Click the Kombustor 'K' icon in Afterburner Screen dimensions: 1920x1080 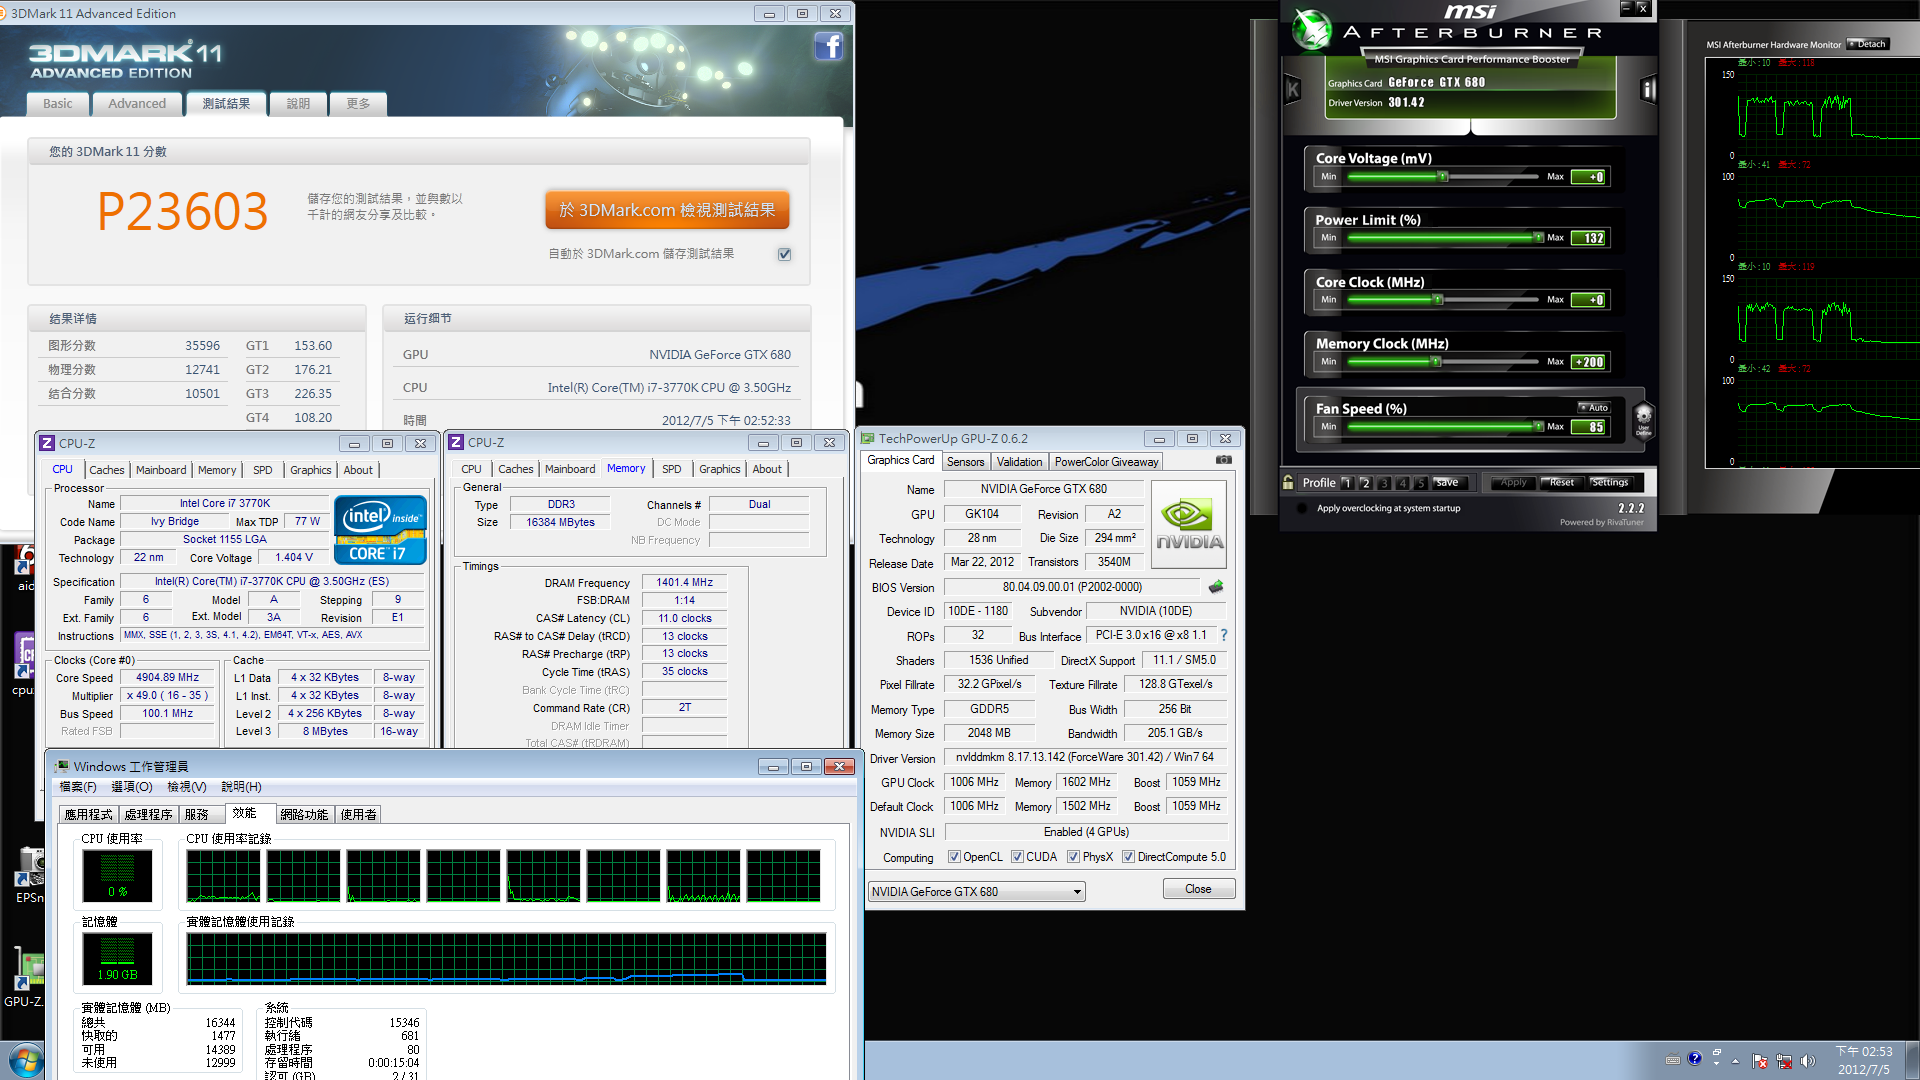1293,90
